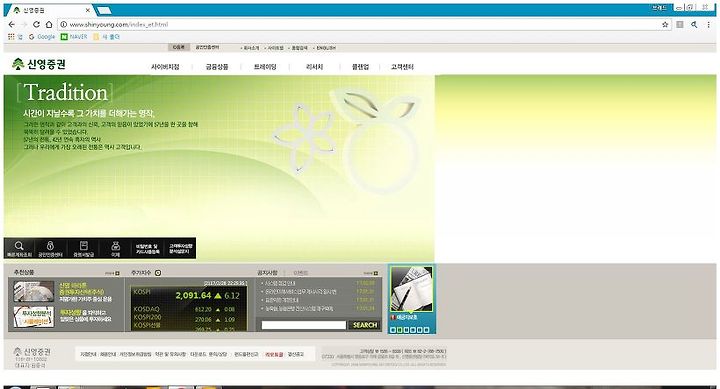The image size is (720, 389).
Task: Select the last banner pagination square
Action: tap(427, 330)
